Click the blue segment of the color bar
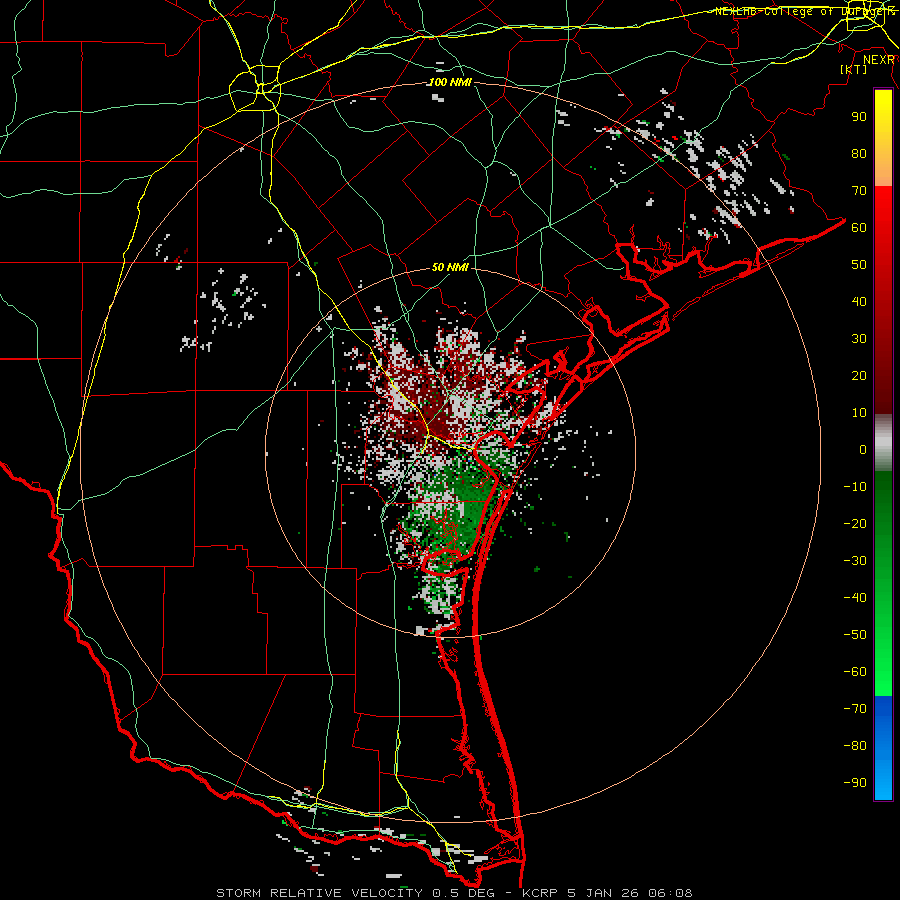The image size is (900, 900). pos(883,748)
